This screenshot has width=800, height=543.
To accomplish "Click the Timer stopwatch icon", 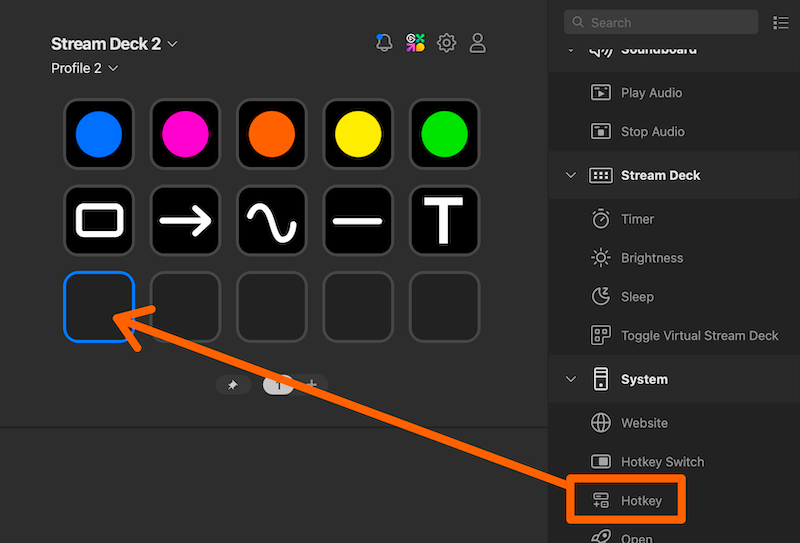I will [601, 219].
